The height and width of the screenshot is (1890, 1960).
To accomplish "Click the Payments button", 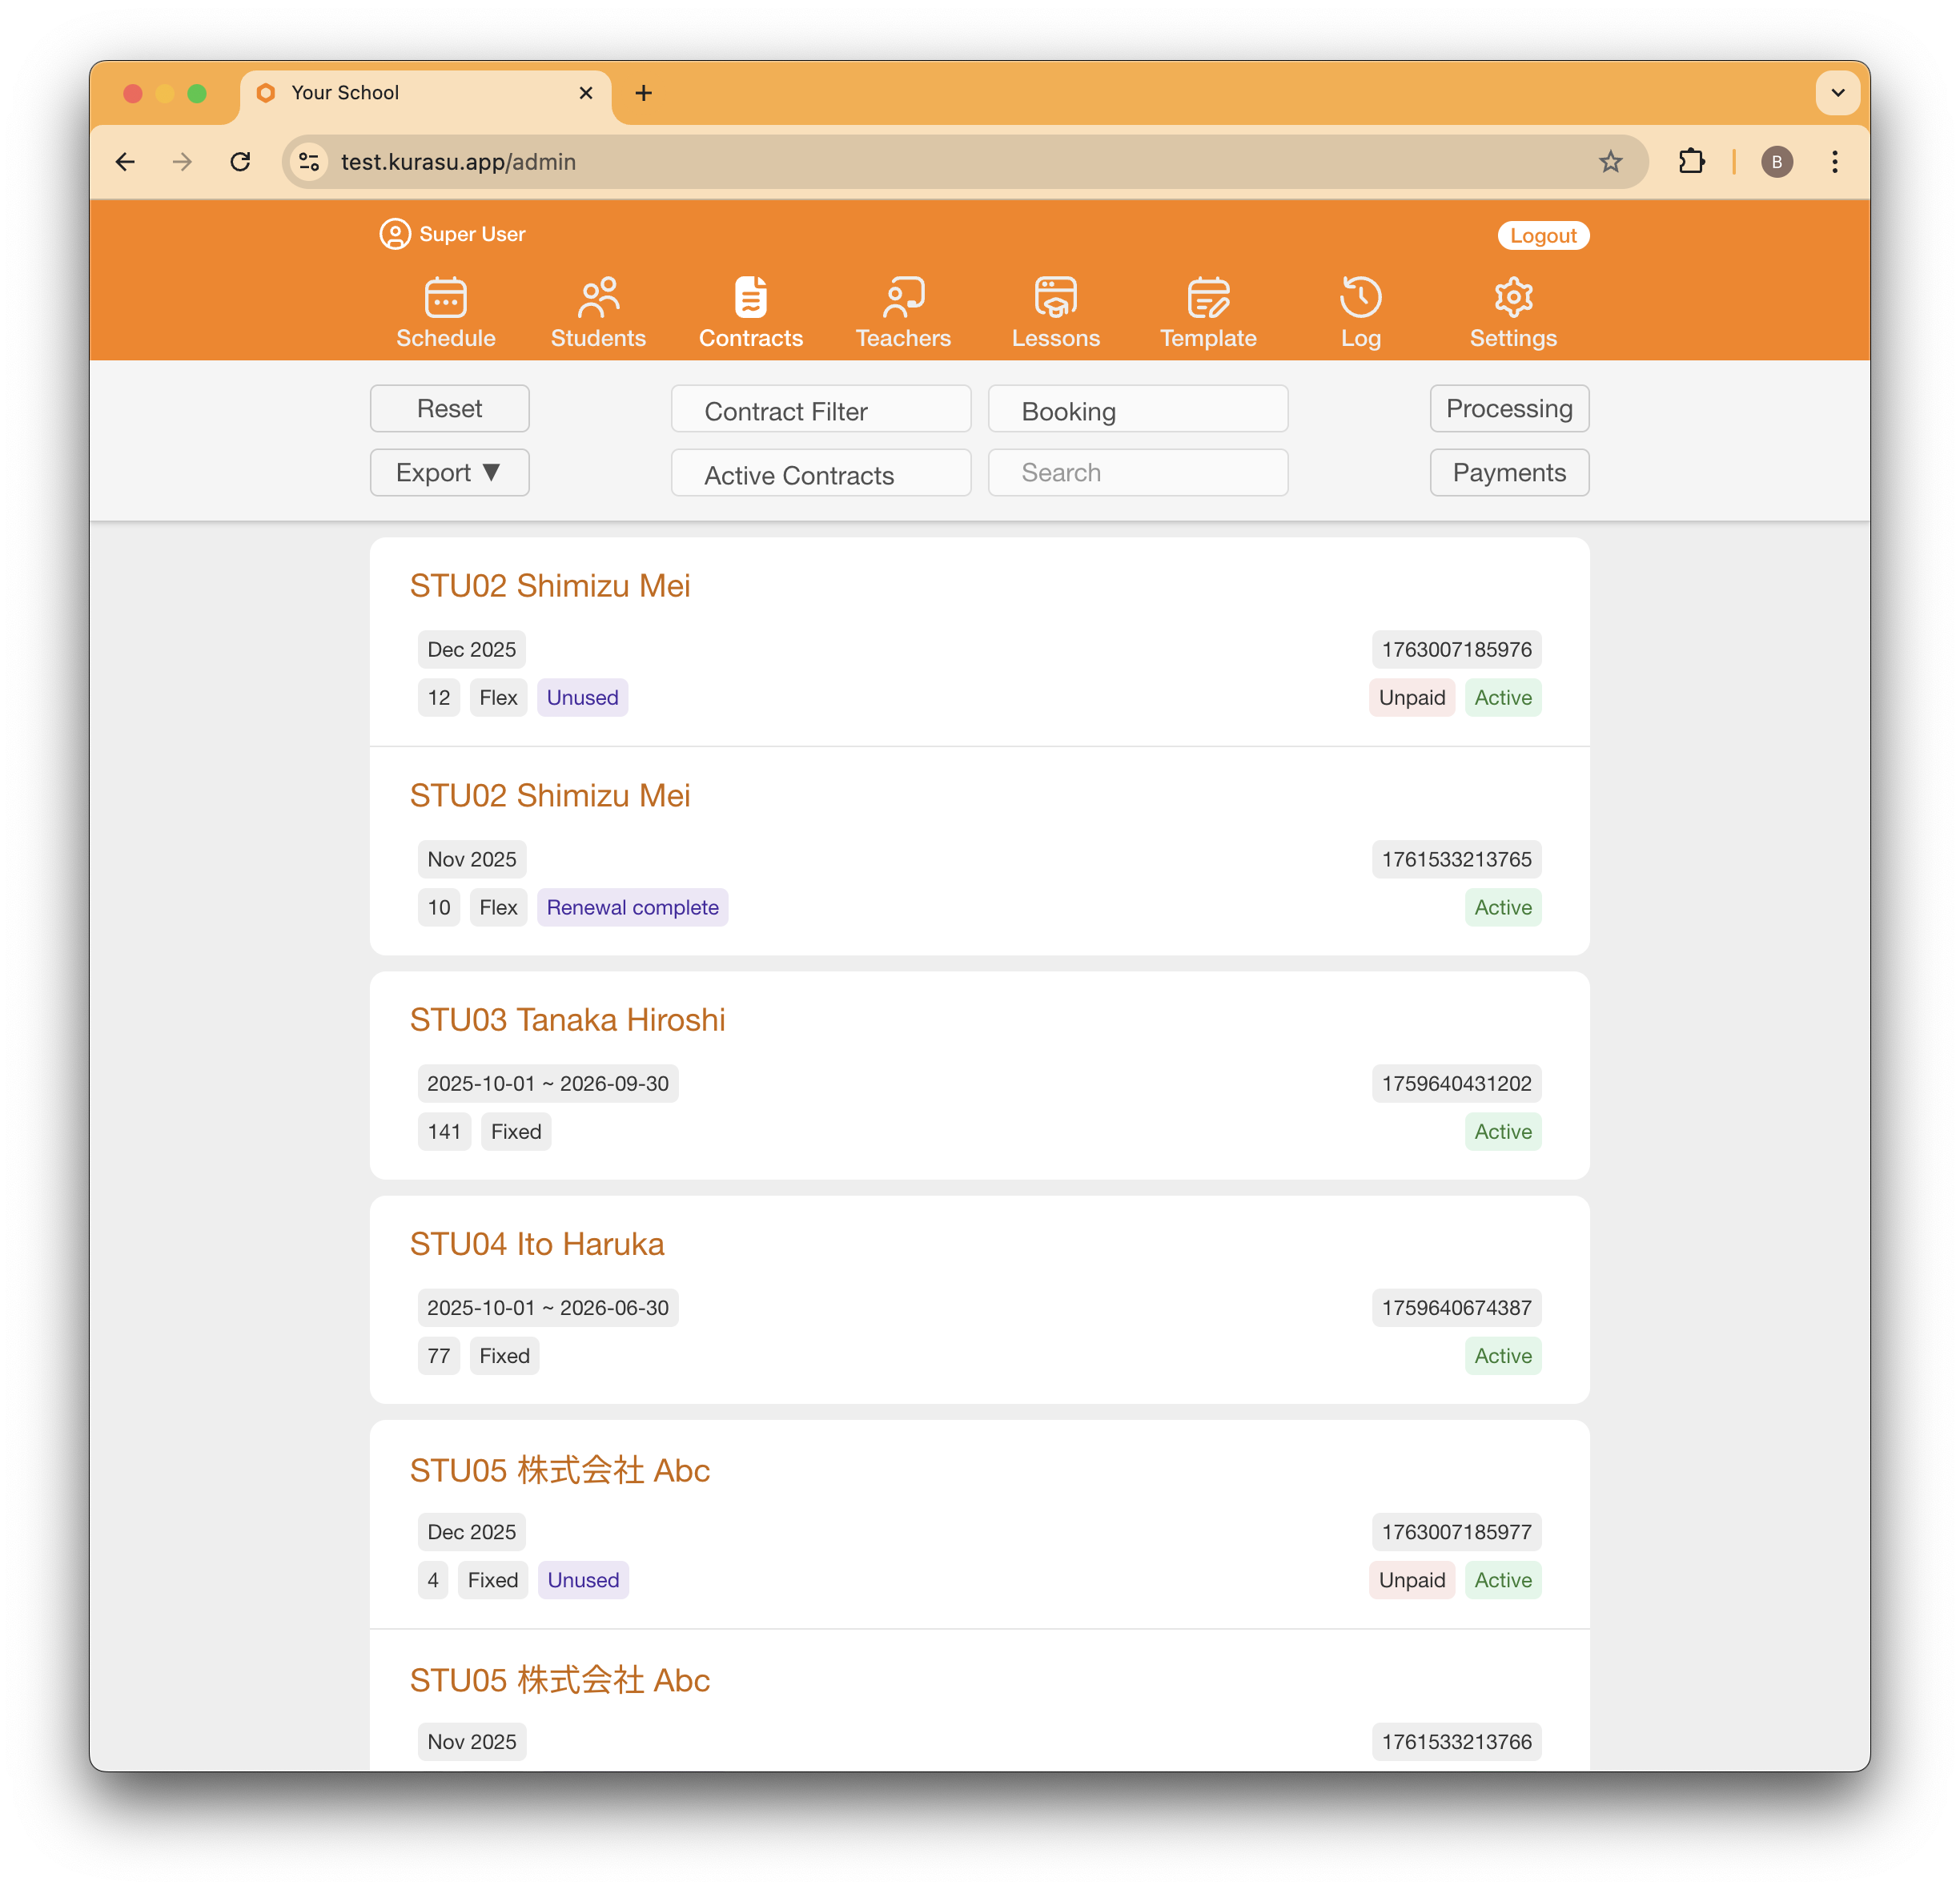I will pyautogui.click(x=1509, y=472).
